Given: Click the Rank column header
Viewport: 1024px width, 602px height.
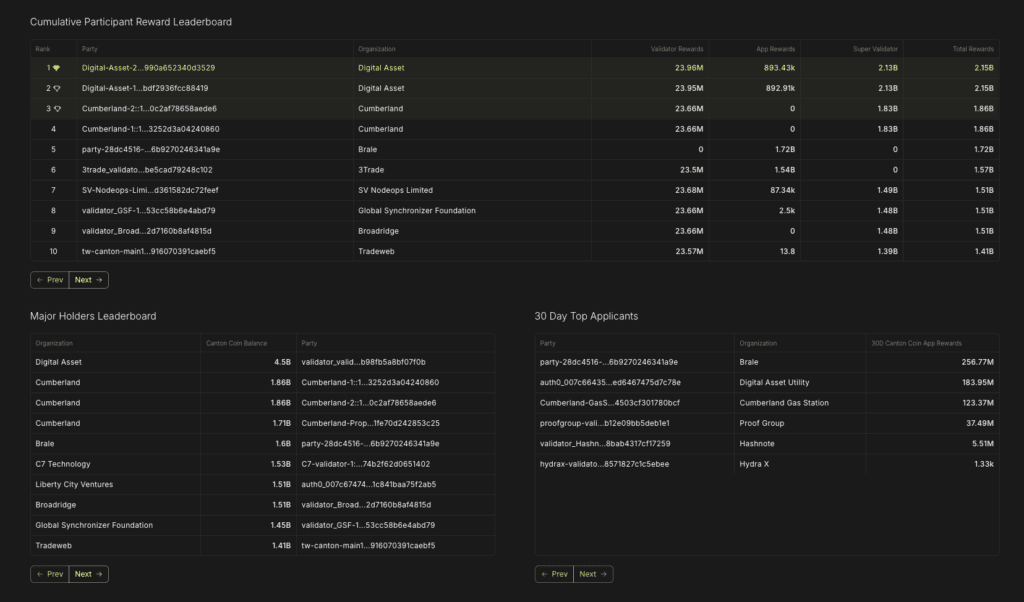Looking at the screenshot, I should point(42,49).
